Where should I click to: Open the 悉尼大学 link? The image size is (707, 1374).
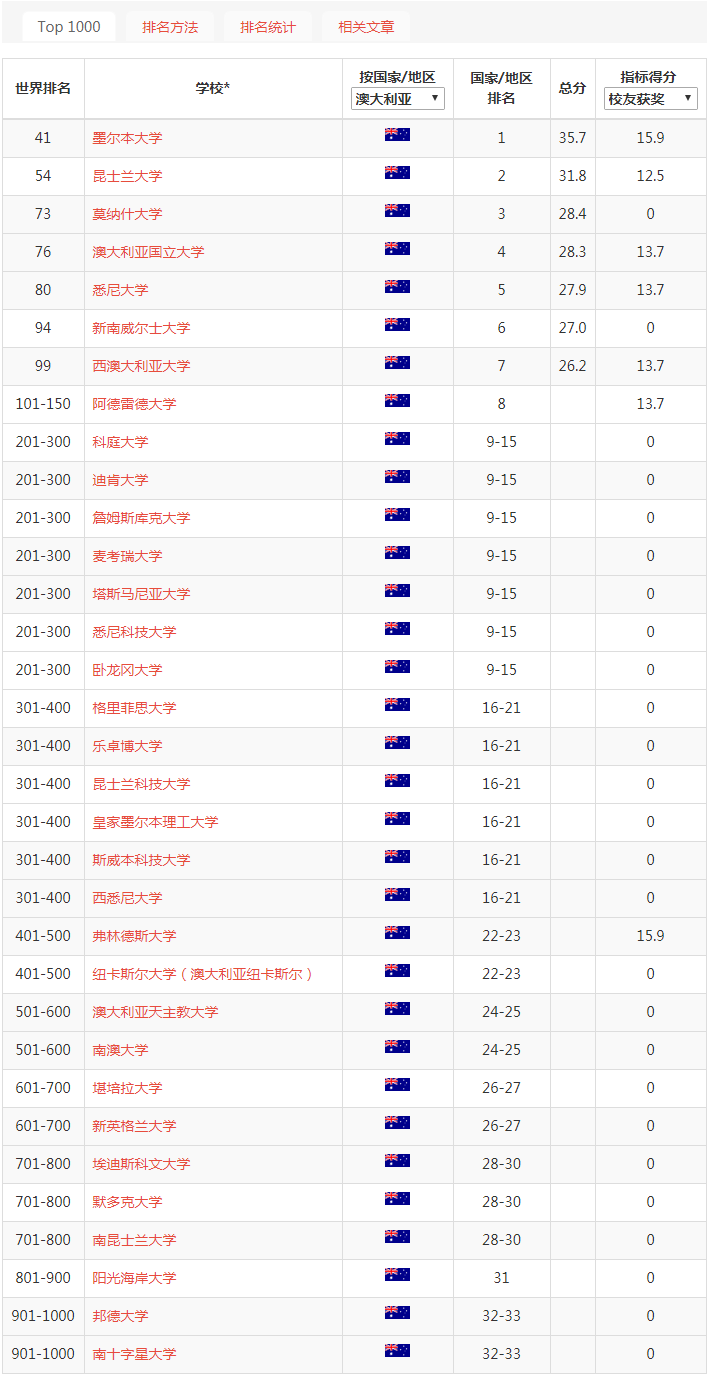coord(120,290)
